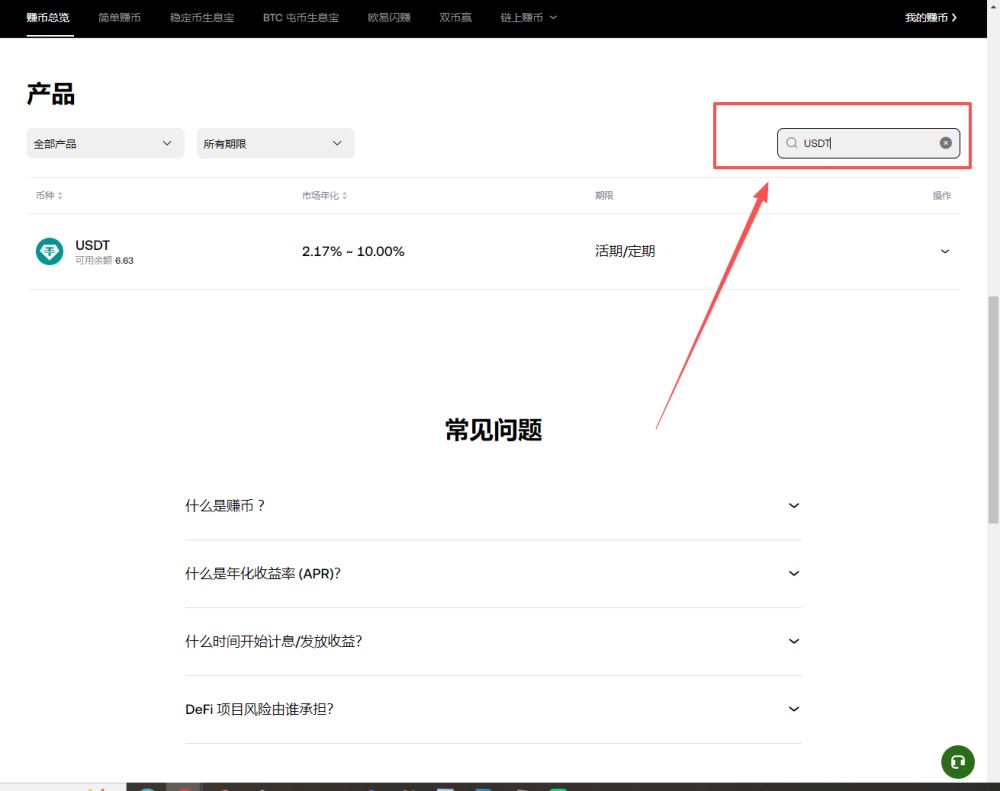Expand the 什么是年化收益率 (APR)? question

493,573
